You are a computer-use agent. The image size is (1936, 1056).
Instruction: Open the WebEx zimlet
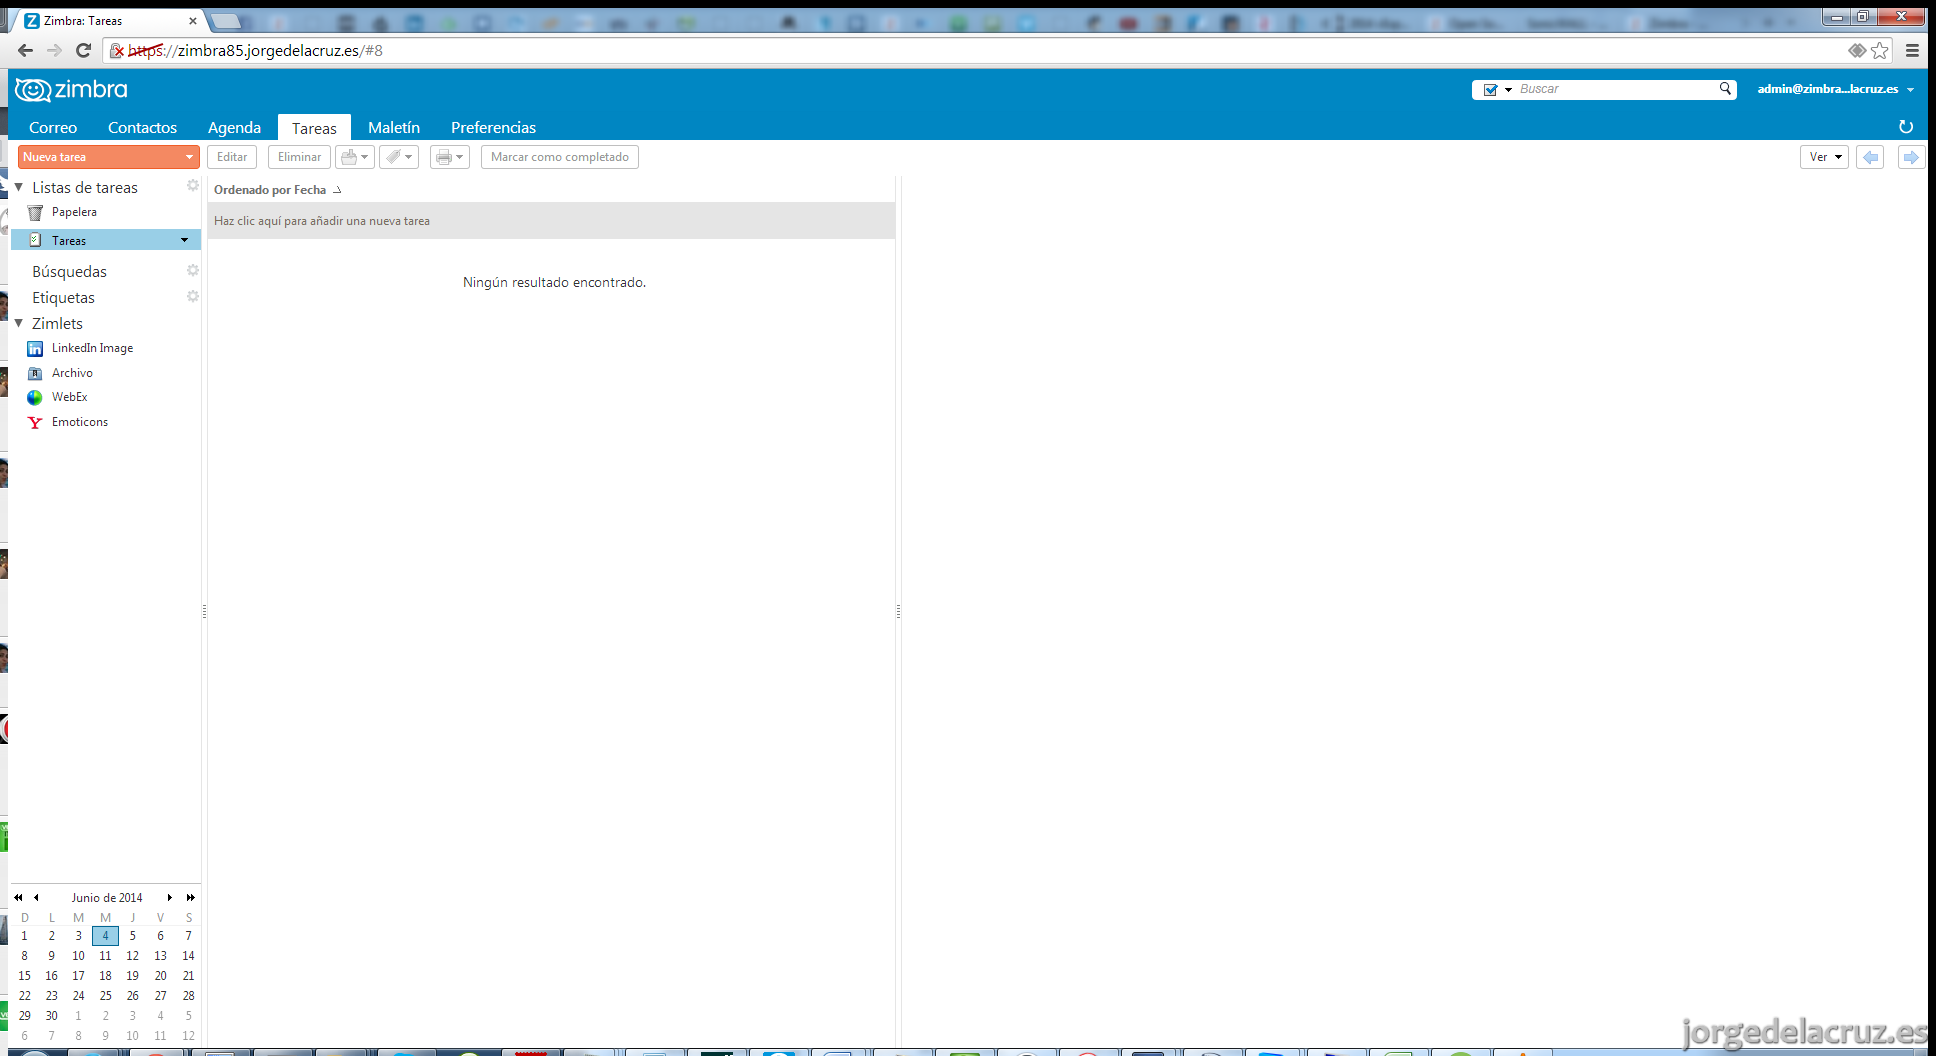(69, 397)
